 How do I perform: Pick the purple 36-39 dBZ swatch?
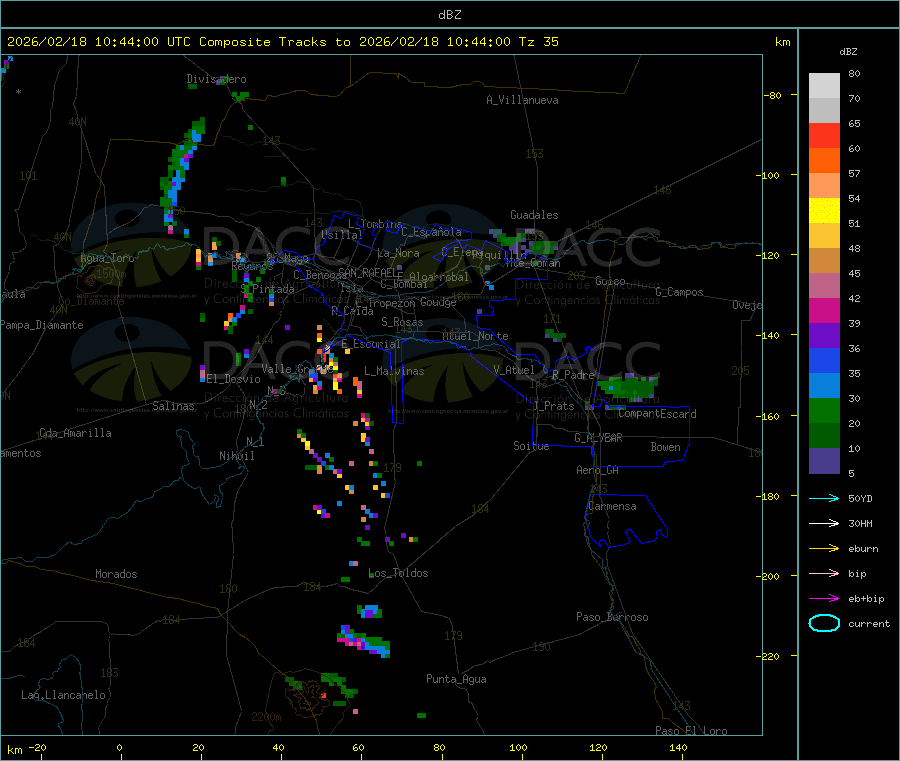[x=824, y=336]
